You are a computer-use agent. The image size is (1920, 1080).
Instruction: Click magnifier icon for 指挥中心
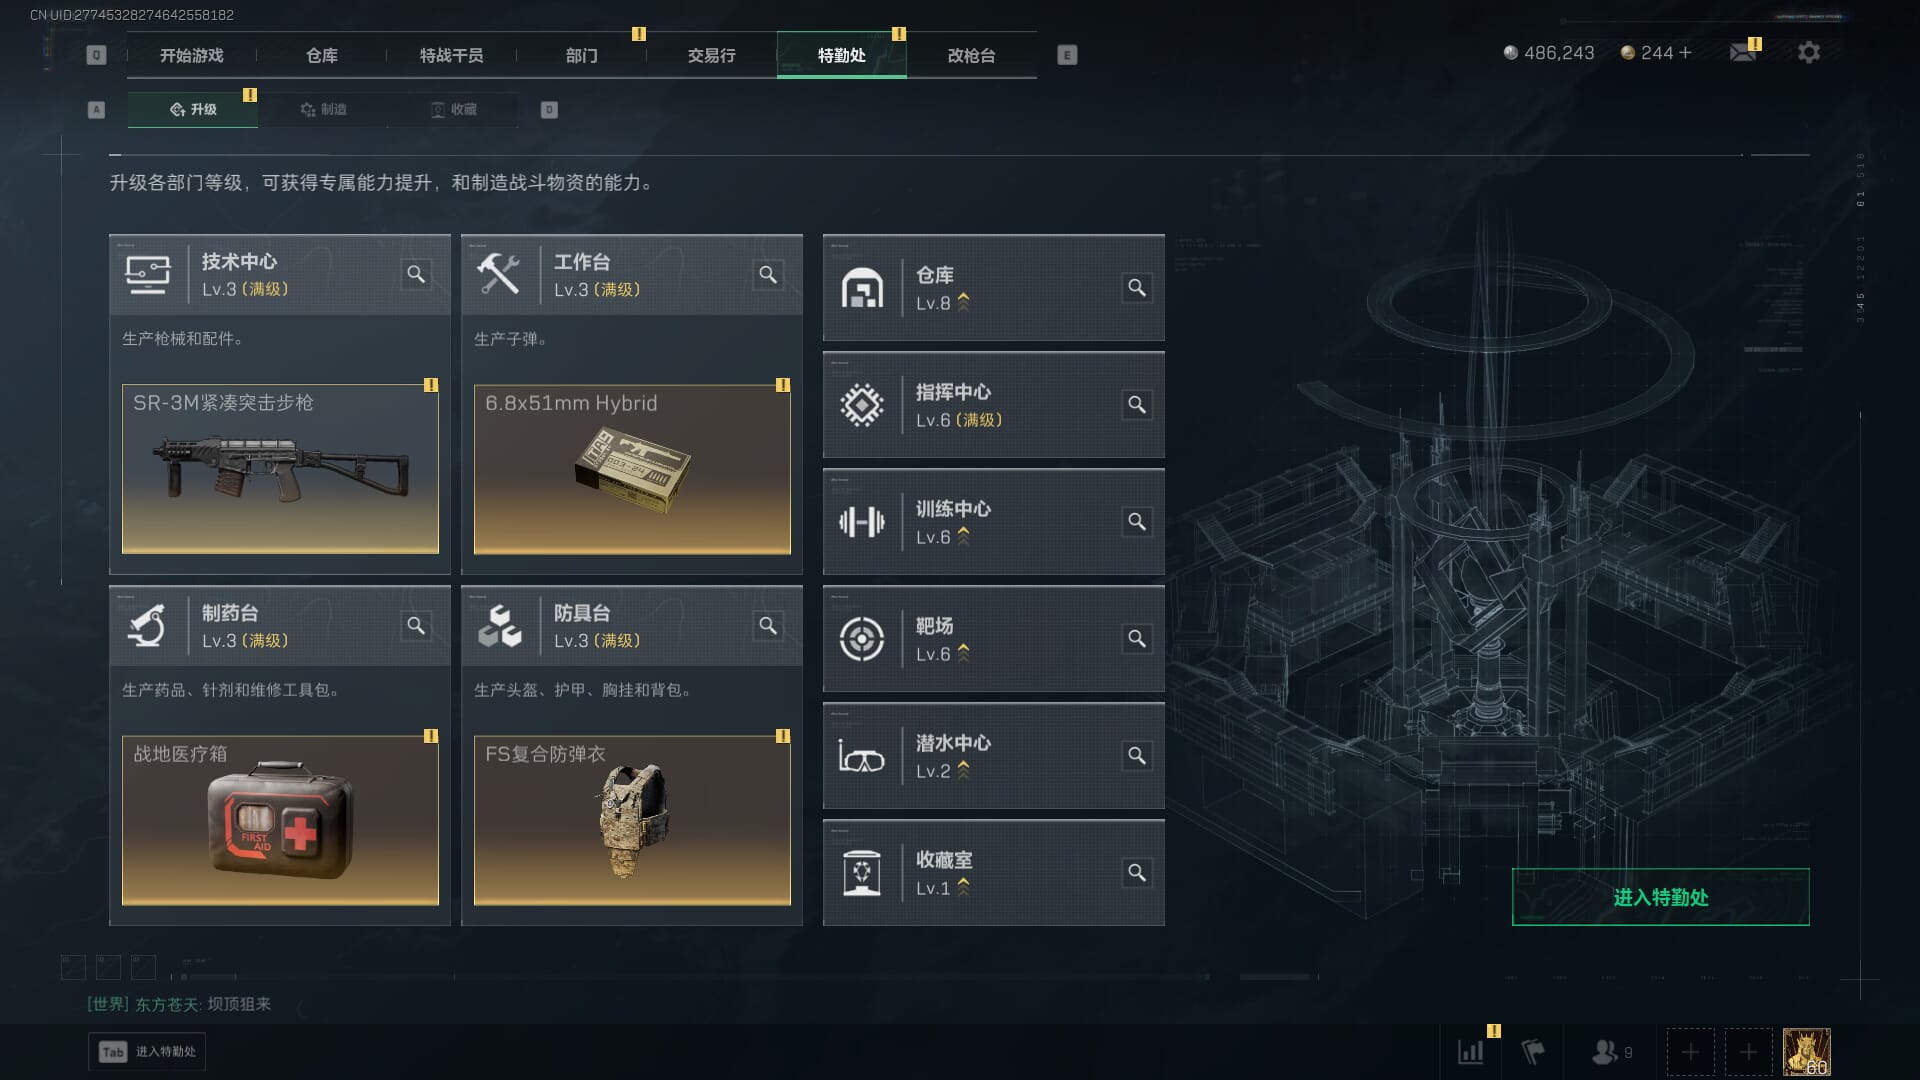pos(1137,405)
